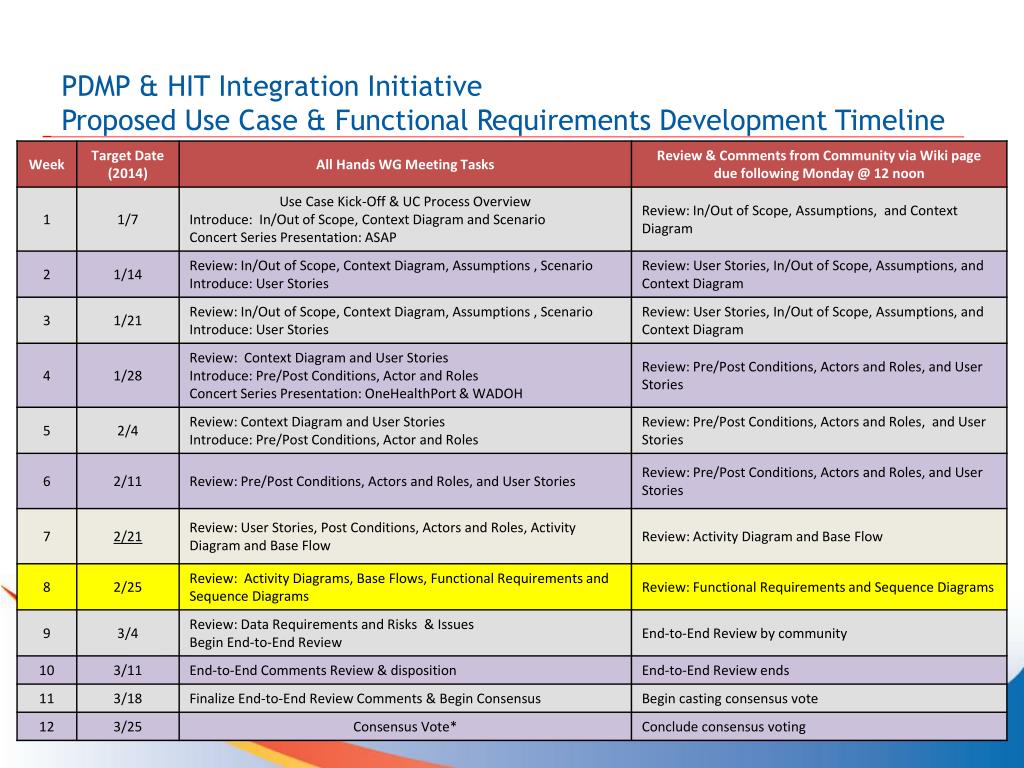
Task: Select the 'All Hands WG Meeting Tasks' header
Action: click(x=405, y=165)
